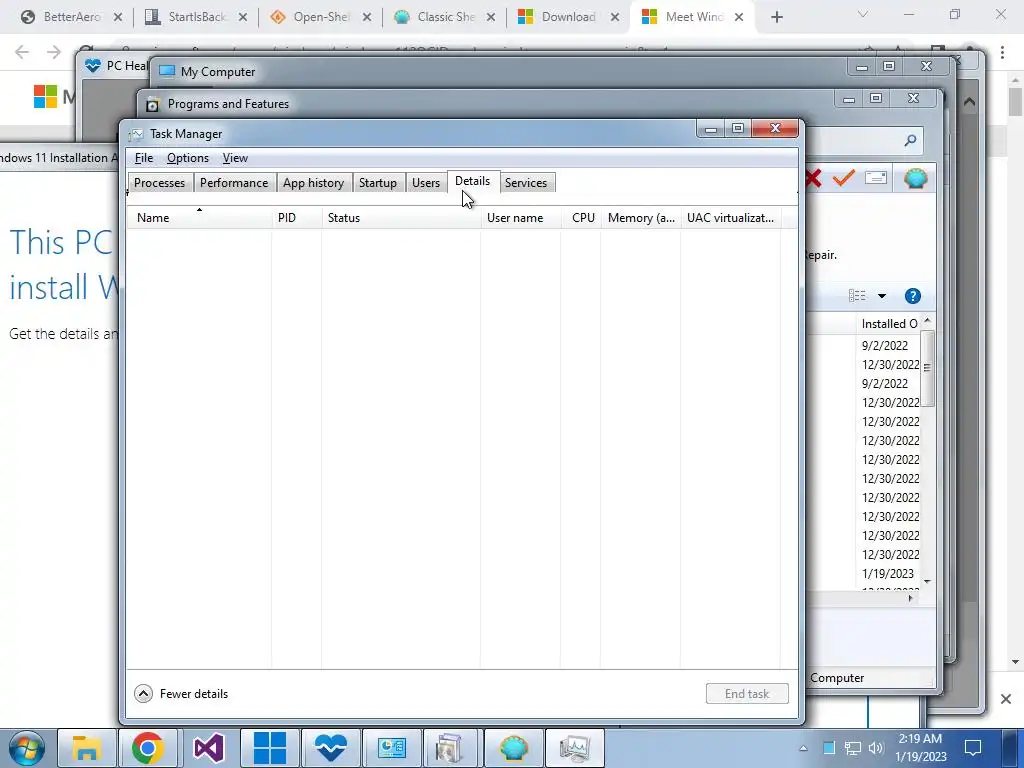Viewport: 1024px width, 768px height.
Task: Open Chrome's three-dot menu
Action: click(1002, 52)
